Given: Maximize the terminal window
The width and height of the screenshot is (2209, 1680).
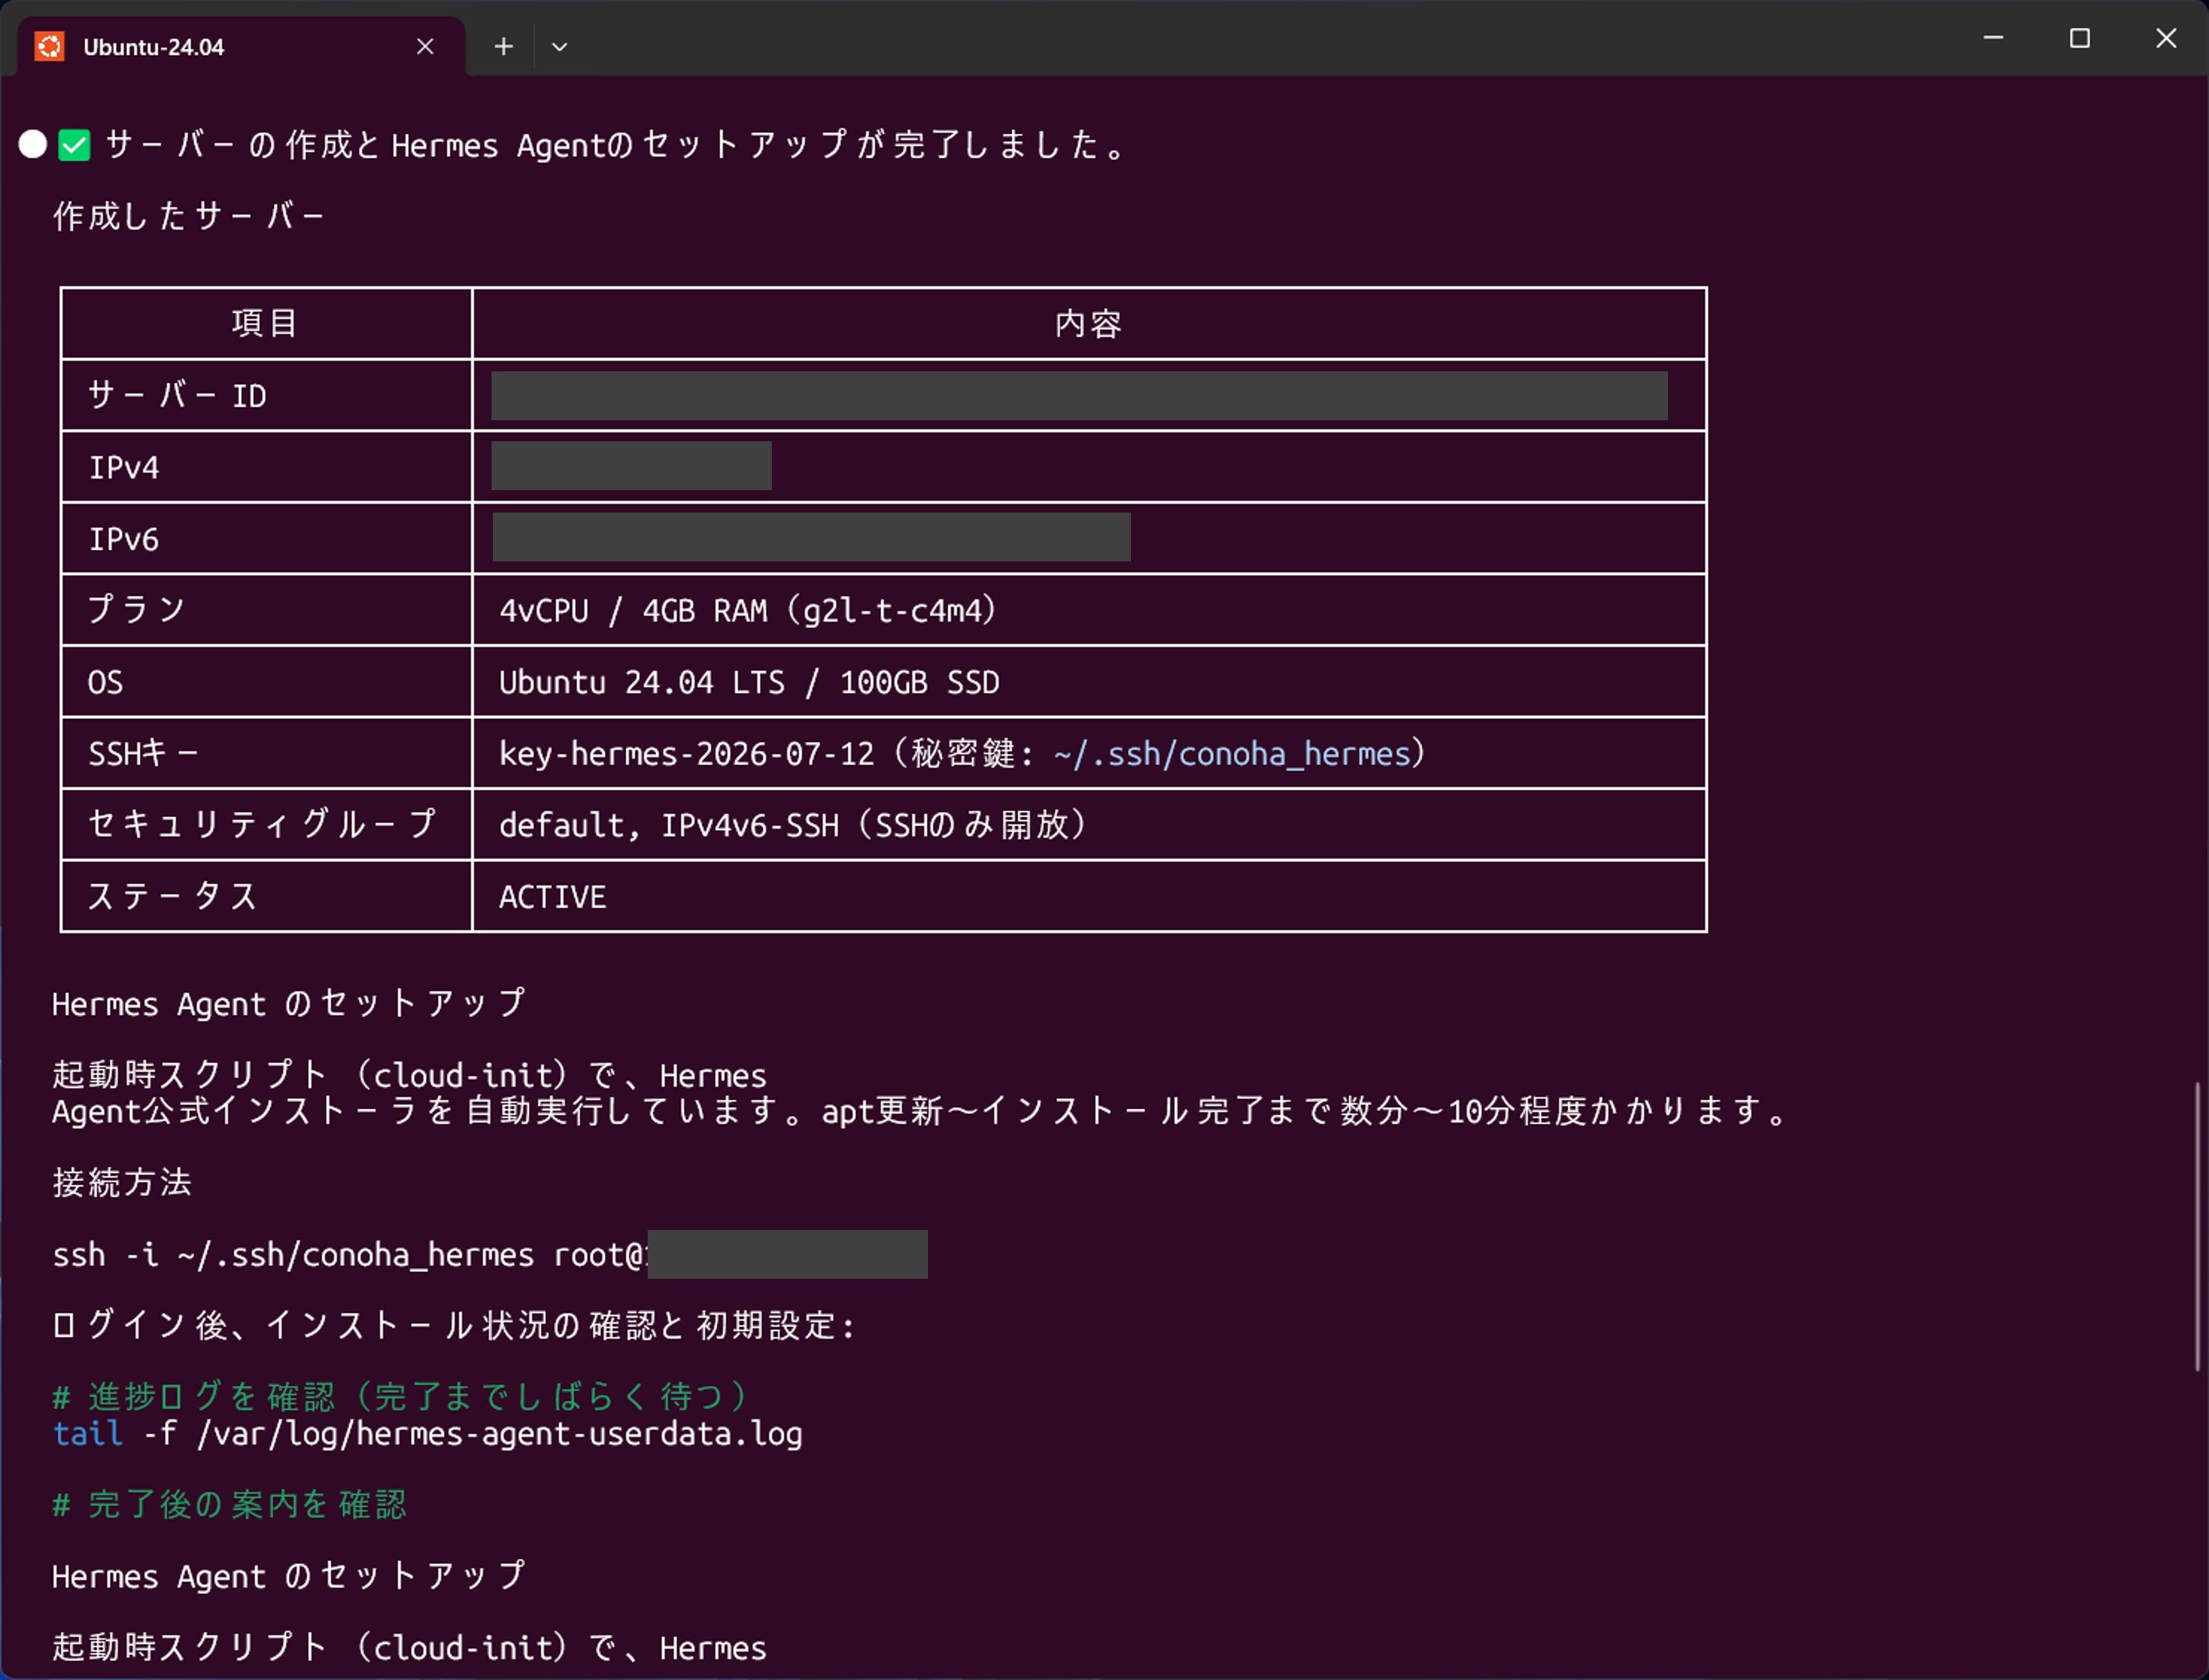Looking at the screenshot, I should click(2080, 38).
